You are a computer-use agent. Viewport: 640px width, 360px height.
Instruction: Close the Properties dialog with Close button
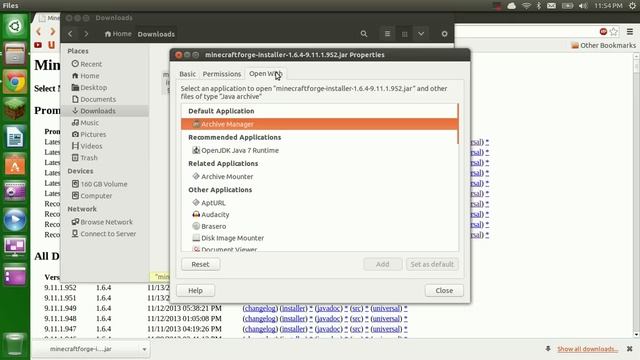pyautogui.click(x=444, y=291)
